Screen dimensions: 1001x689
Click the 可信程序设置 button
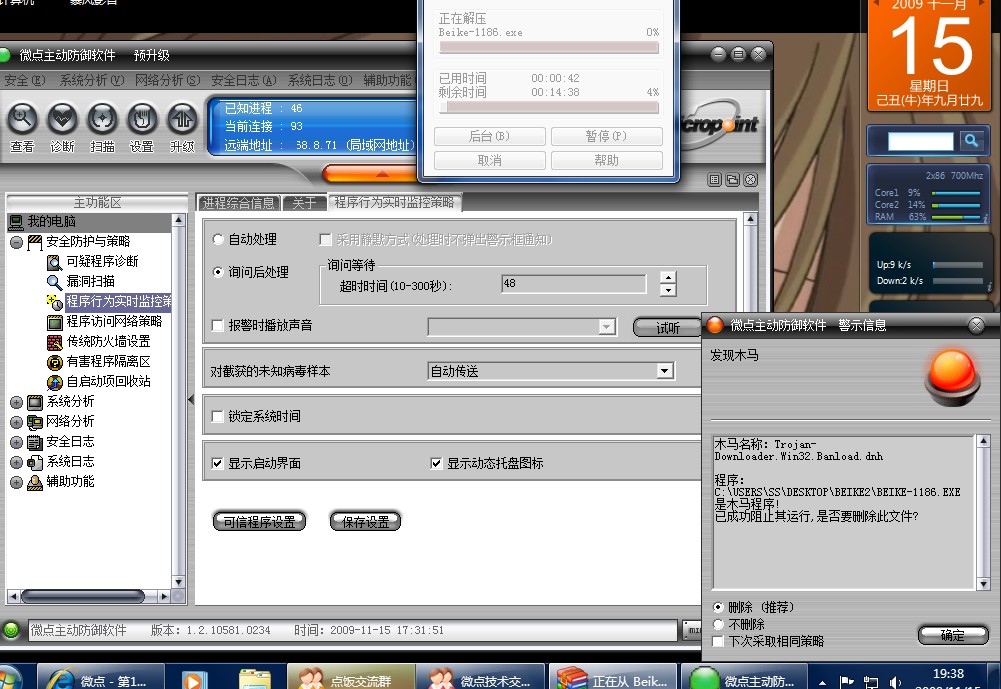coord(259,522)
